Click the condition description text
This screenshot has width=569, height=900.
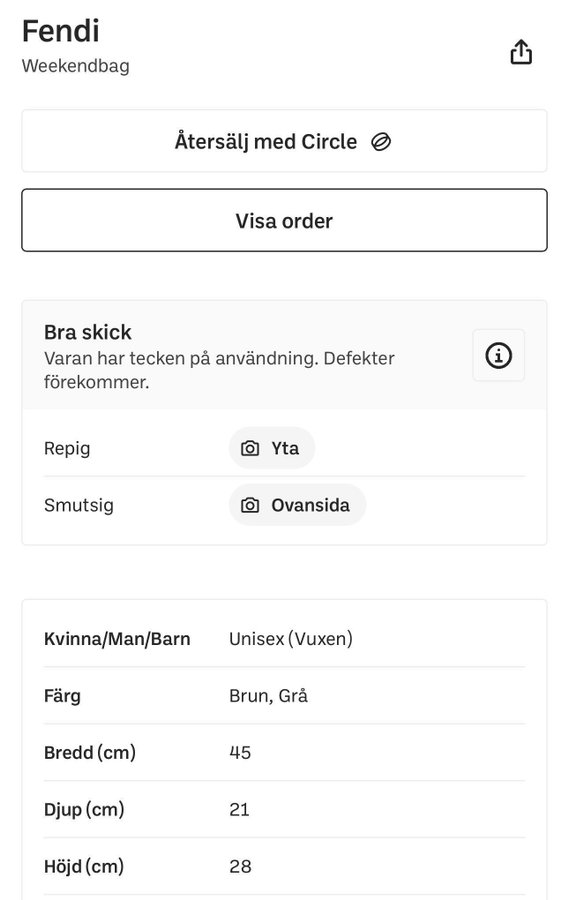[219, 370]
